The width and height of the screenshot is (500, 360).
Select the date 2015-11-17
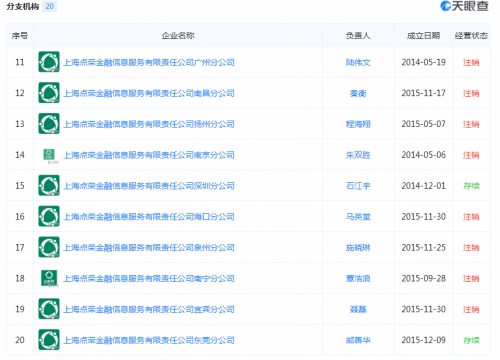[423, 93]
